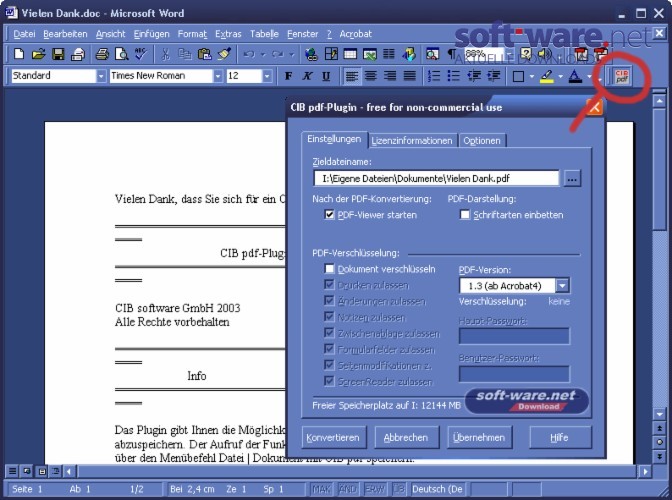This screenshot has width=672, height=500.
Task: Paste from clipboard icon
Action: pos(204,54)
